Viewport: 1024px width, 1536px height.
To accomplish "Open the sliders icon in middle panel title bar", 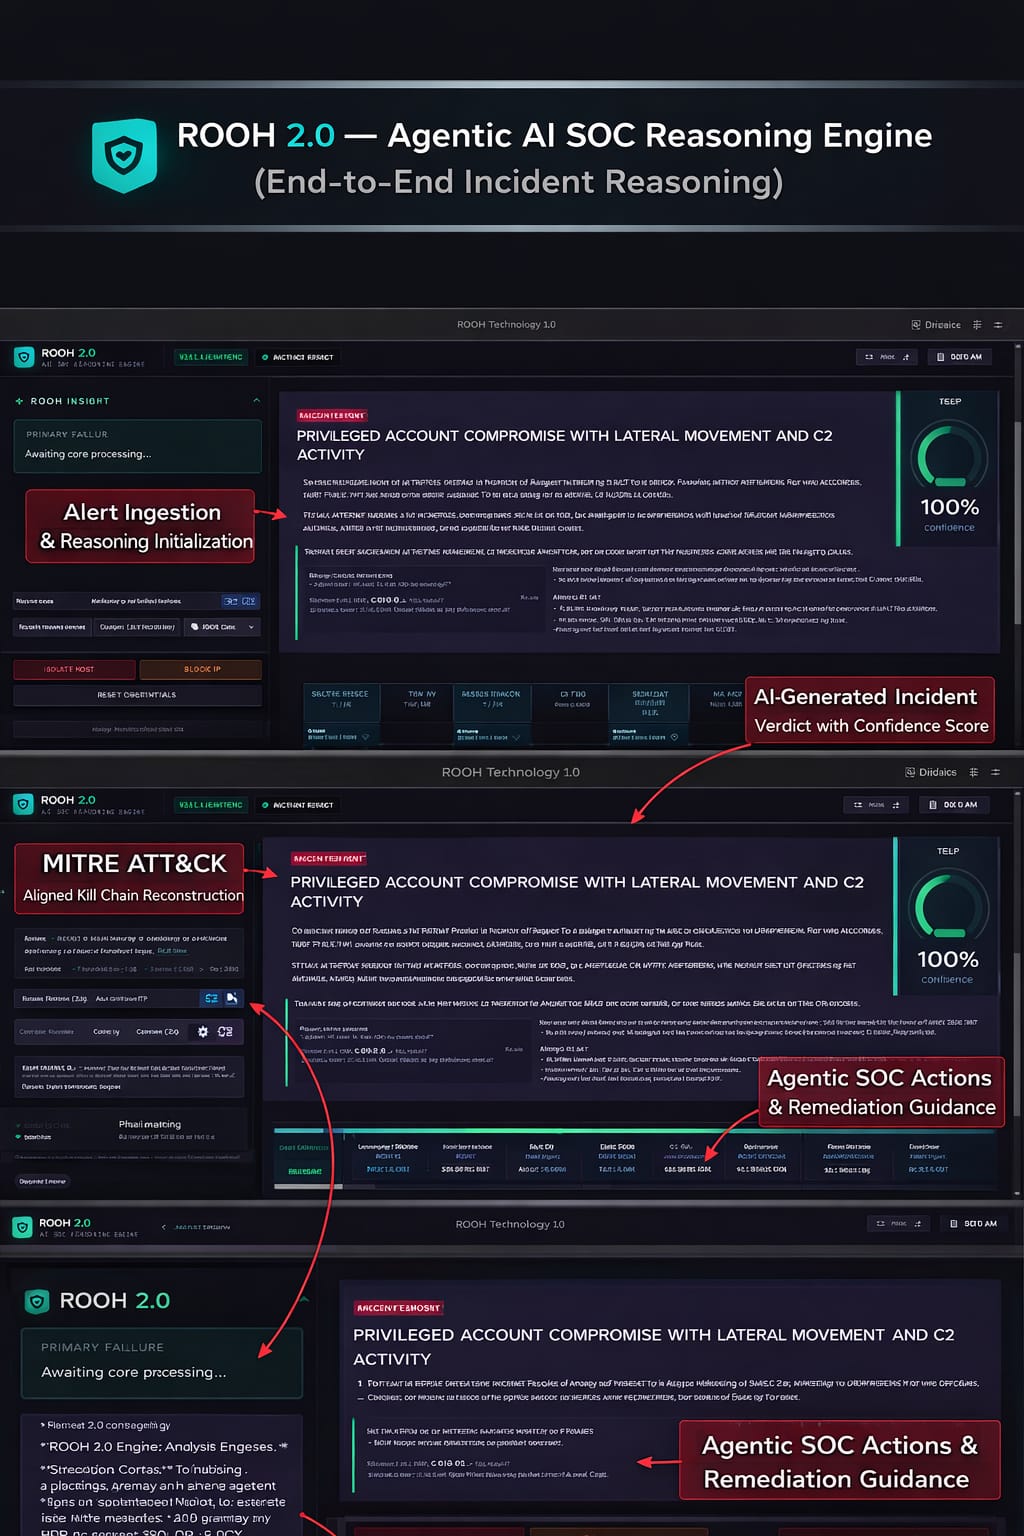I will [975, 772].
